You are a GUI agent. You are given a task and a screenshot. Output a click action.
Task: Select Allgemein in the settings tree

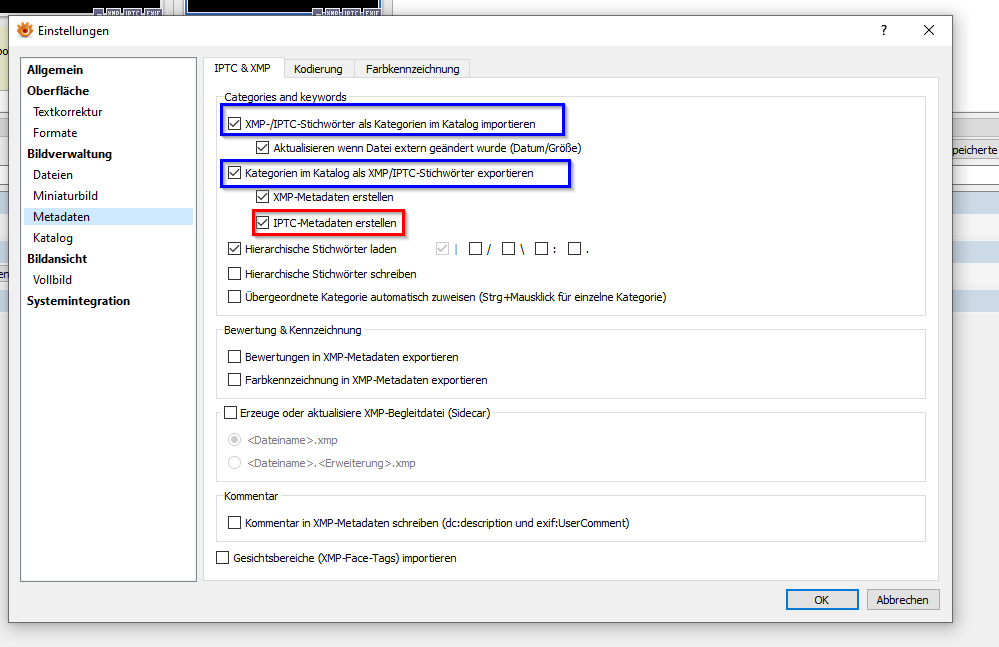[55, 70]
